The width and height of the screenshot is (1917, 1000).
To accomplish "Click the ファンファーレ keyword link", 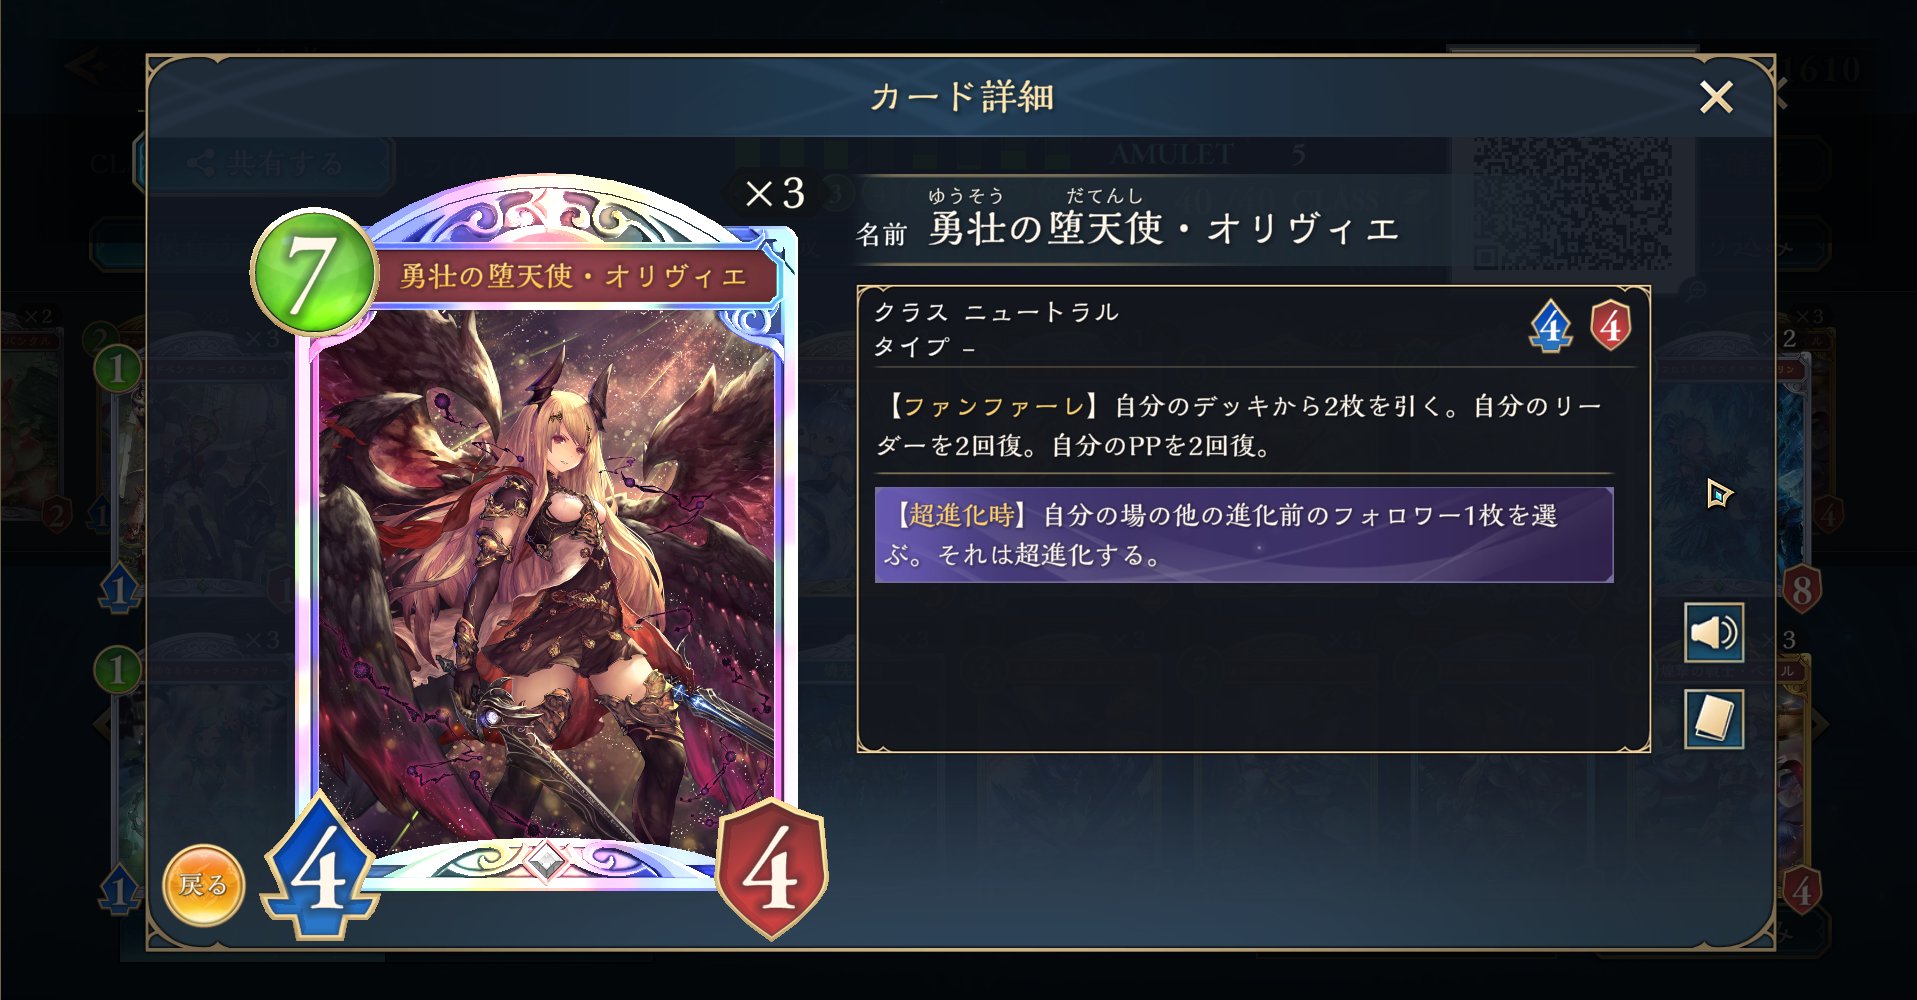I will [994, 406].
